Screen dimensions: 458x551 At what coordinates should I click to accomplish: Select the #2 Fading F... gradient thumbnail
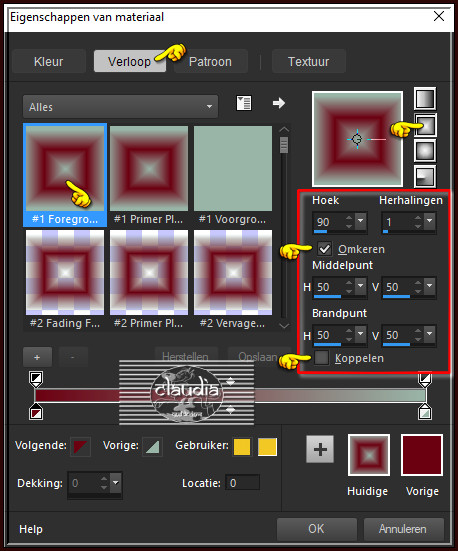[65, 272]
